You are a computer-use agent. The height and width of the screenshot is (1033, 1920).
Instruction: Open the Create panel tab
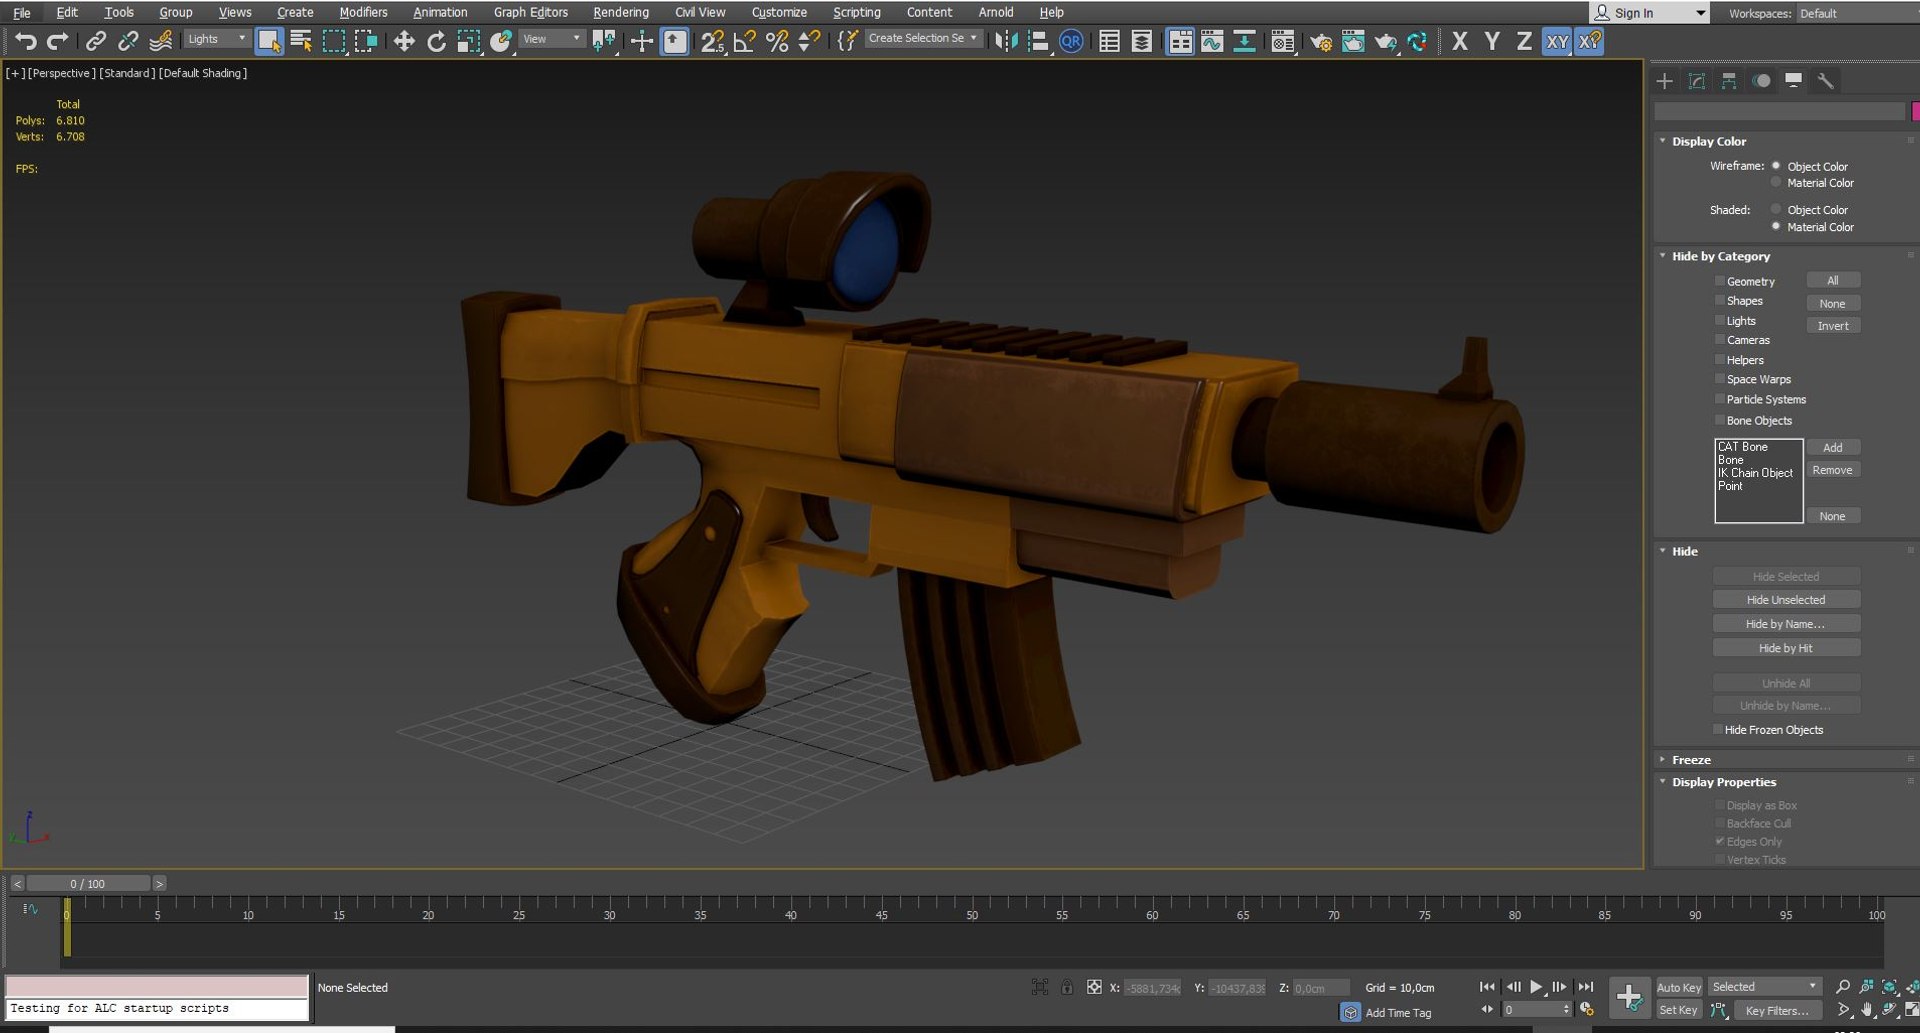pyautogui.click(x=1665, y=81)
